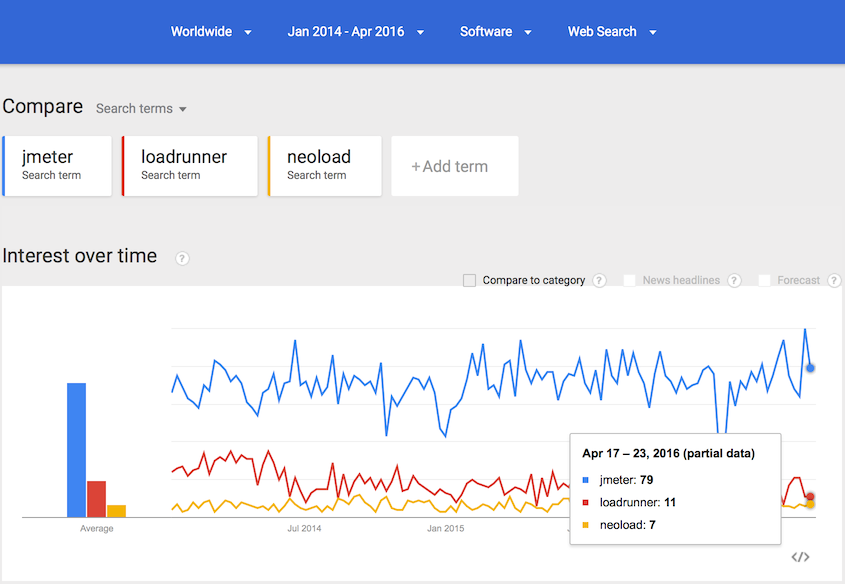Click the jmeter: 79 tooltip value
845x584 pixels.
626,480
